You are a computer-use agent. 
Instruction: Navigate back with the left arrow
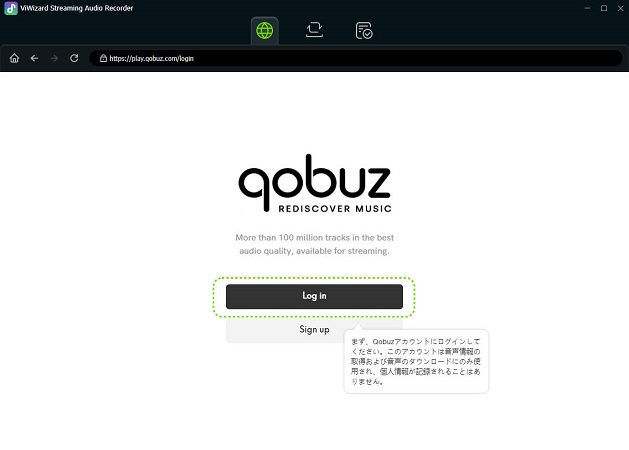pyautogui.click(x=34, y=58)
